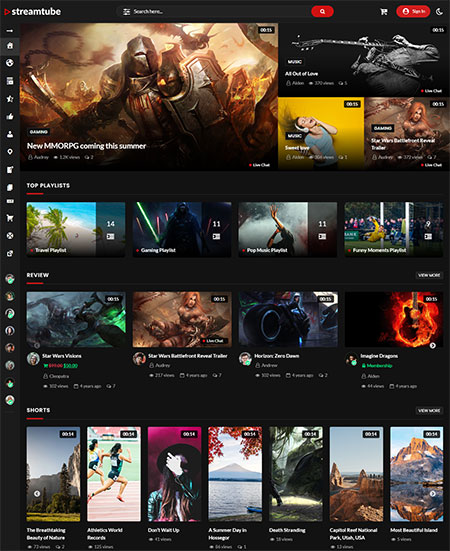
Task: Open Horizon: Zero Dawn thumbnail
Action: click(x=288, y=319)
